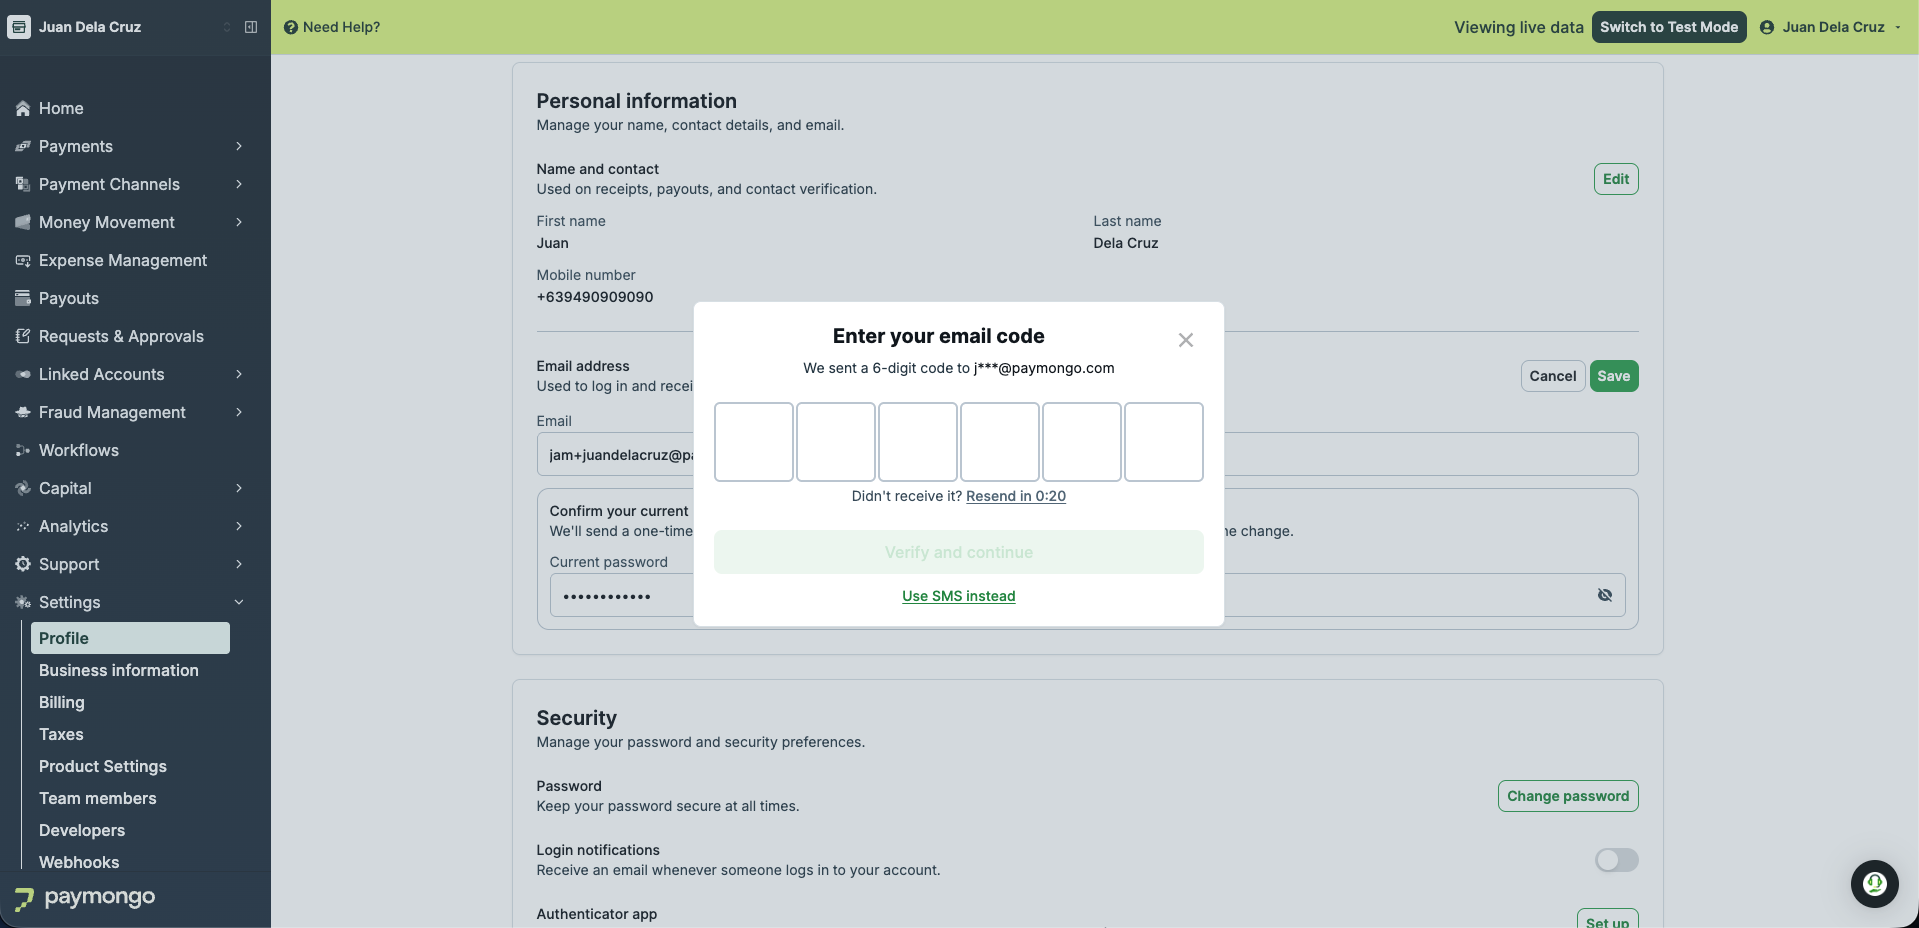Click the Expense Management sidebar icon

[23, 260]
